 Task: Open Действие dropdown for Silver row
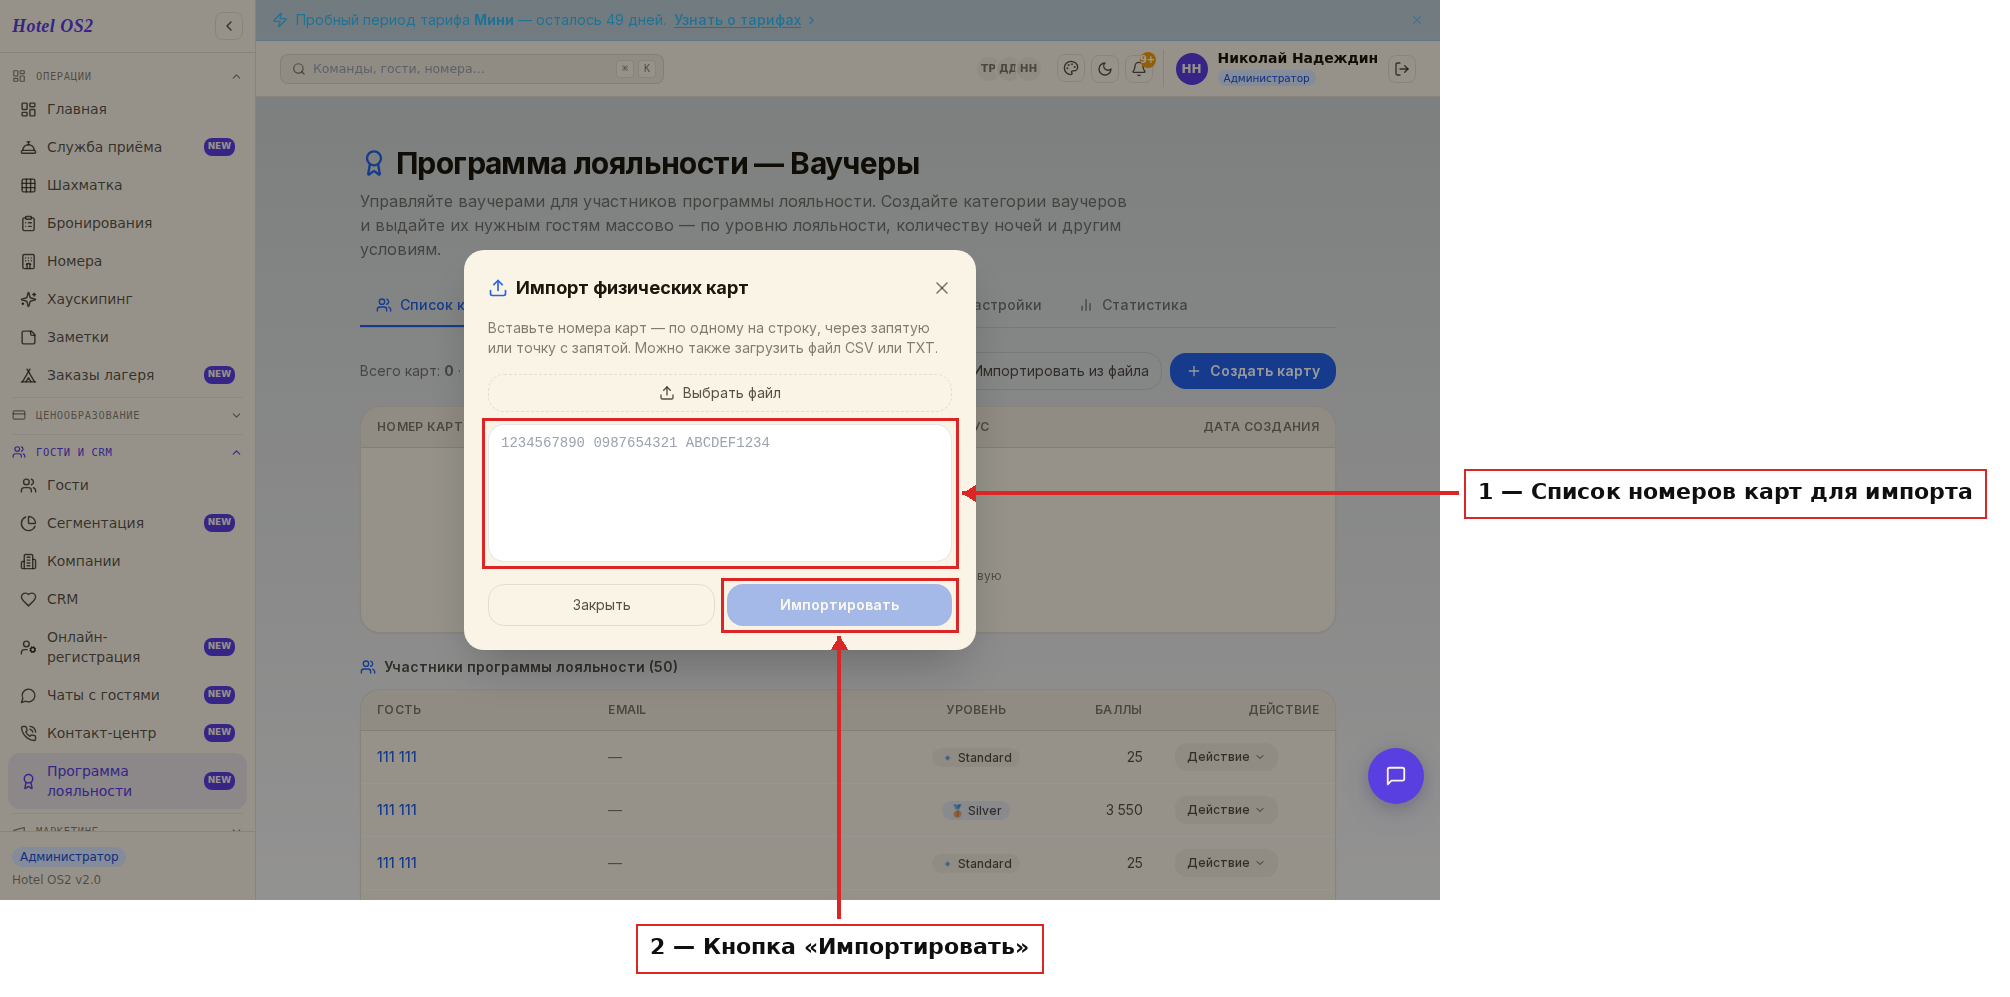tap(1226, 810)
